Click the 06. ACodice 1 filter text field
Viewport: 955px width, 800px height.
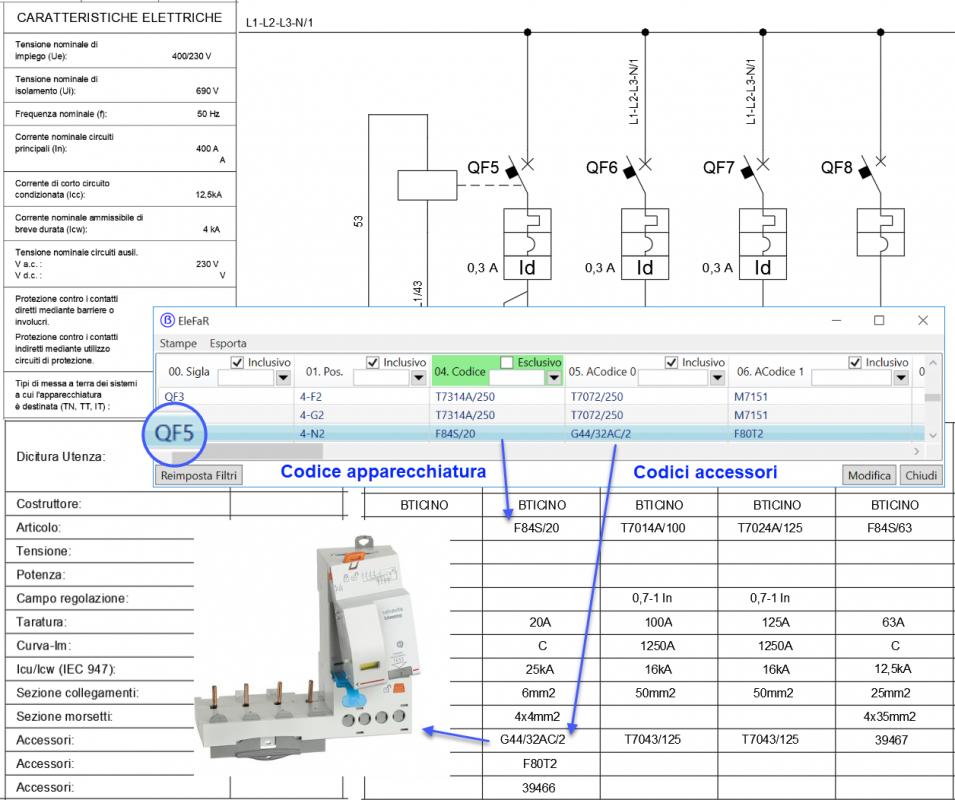pos(853,378)
